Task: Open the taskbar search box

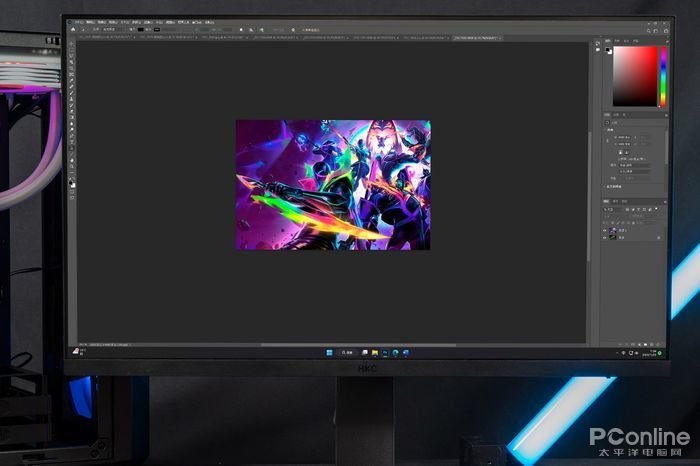Action: pyautogui.click(x=347, y=353)
